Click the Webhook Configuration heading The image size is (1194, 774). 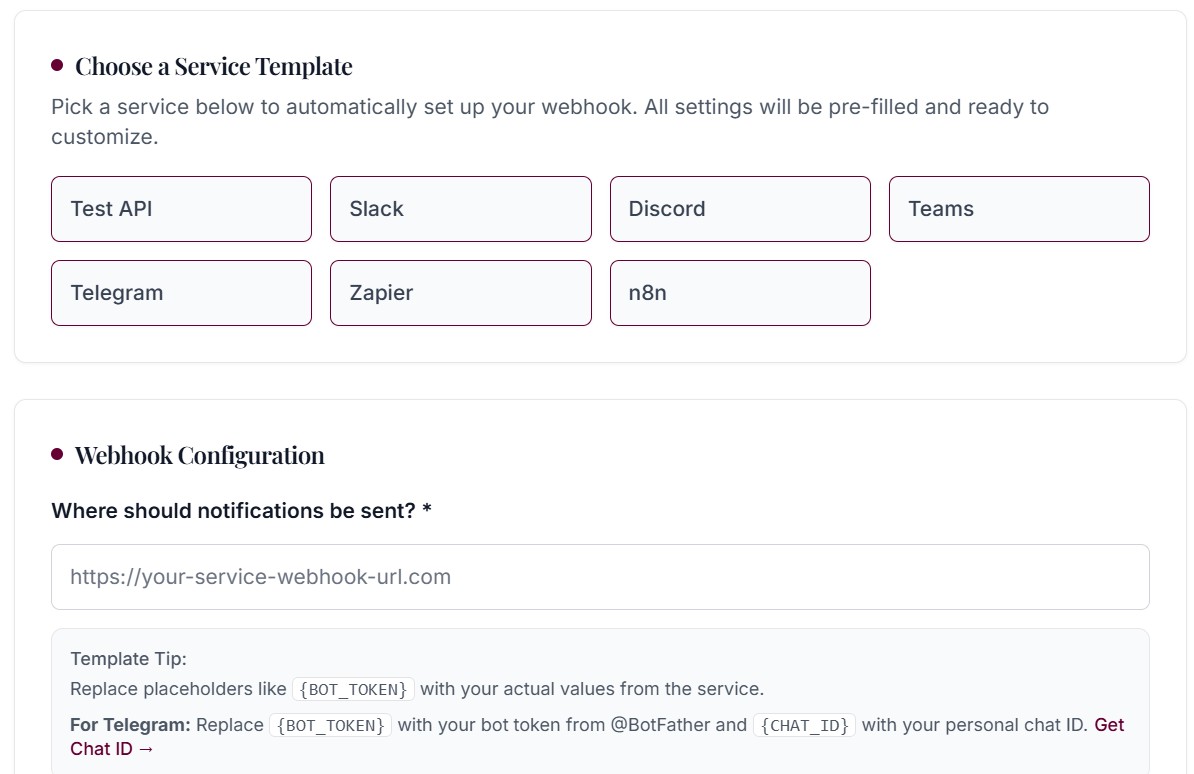199,455
